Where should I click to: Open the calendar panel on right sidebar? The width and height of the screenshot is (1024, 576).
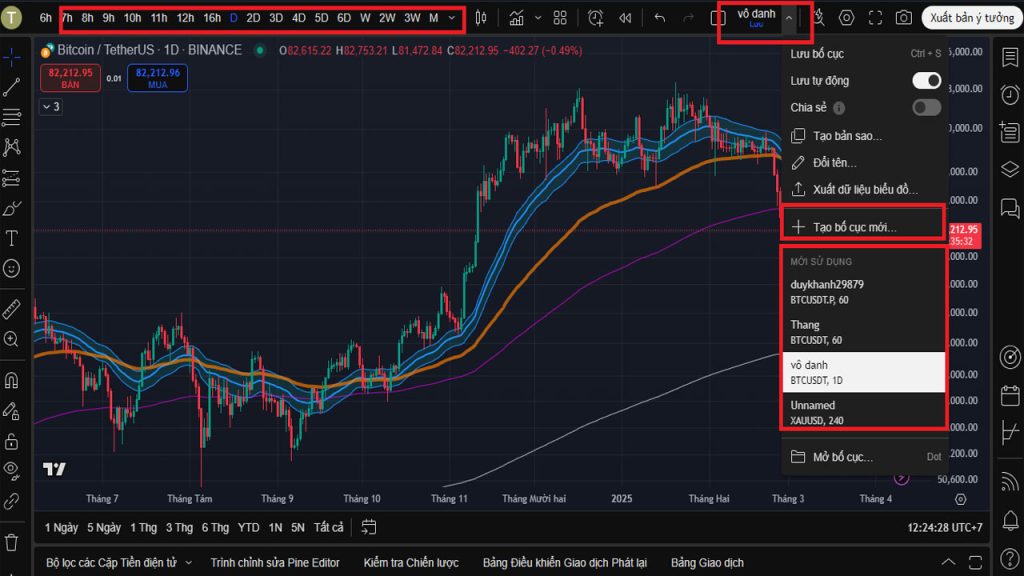click(1010, 395)
